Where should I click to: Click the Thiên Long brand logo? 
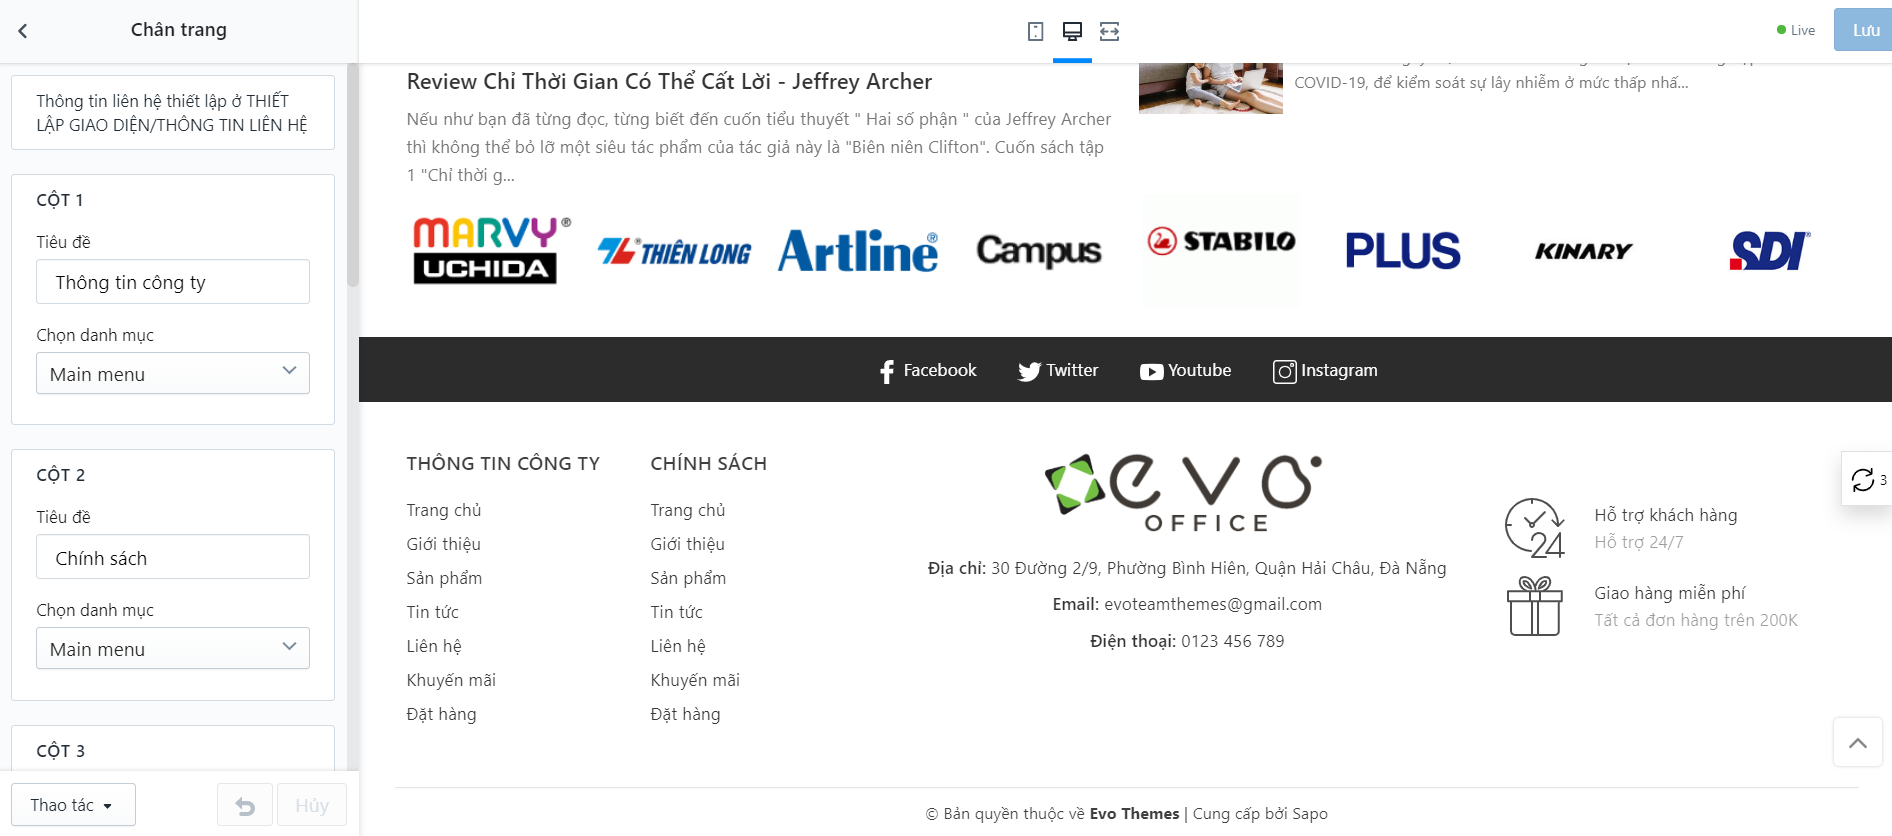674,251
